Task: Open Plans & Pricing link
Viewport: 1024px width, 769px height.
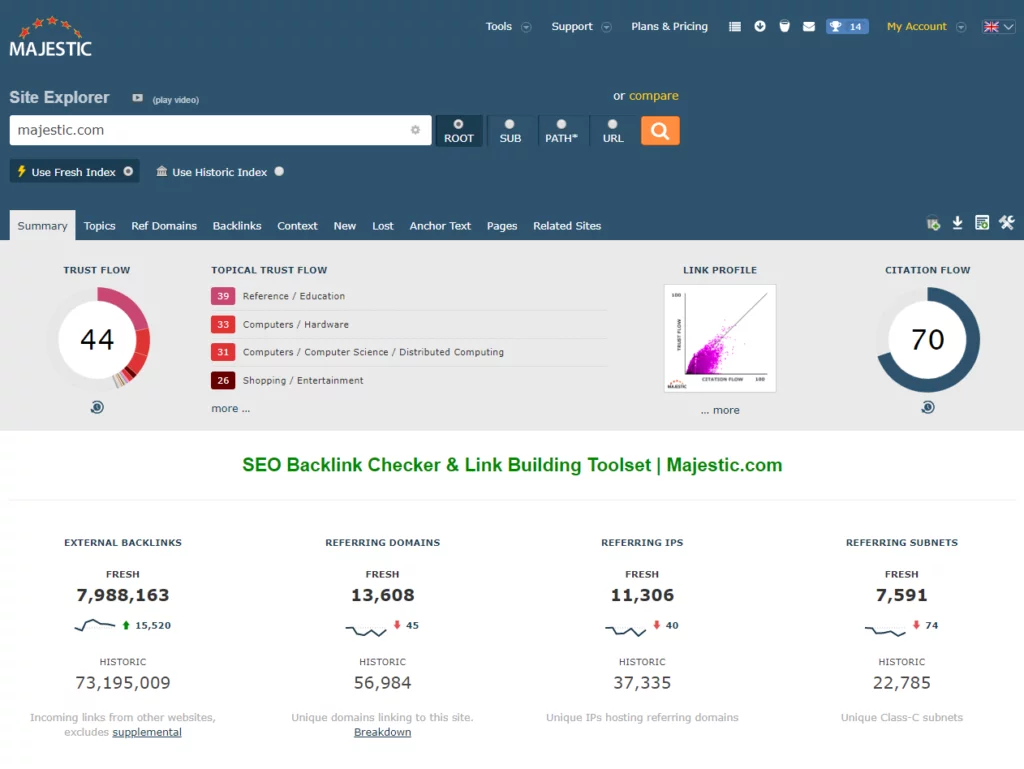Action: [669, 27]
